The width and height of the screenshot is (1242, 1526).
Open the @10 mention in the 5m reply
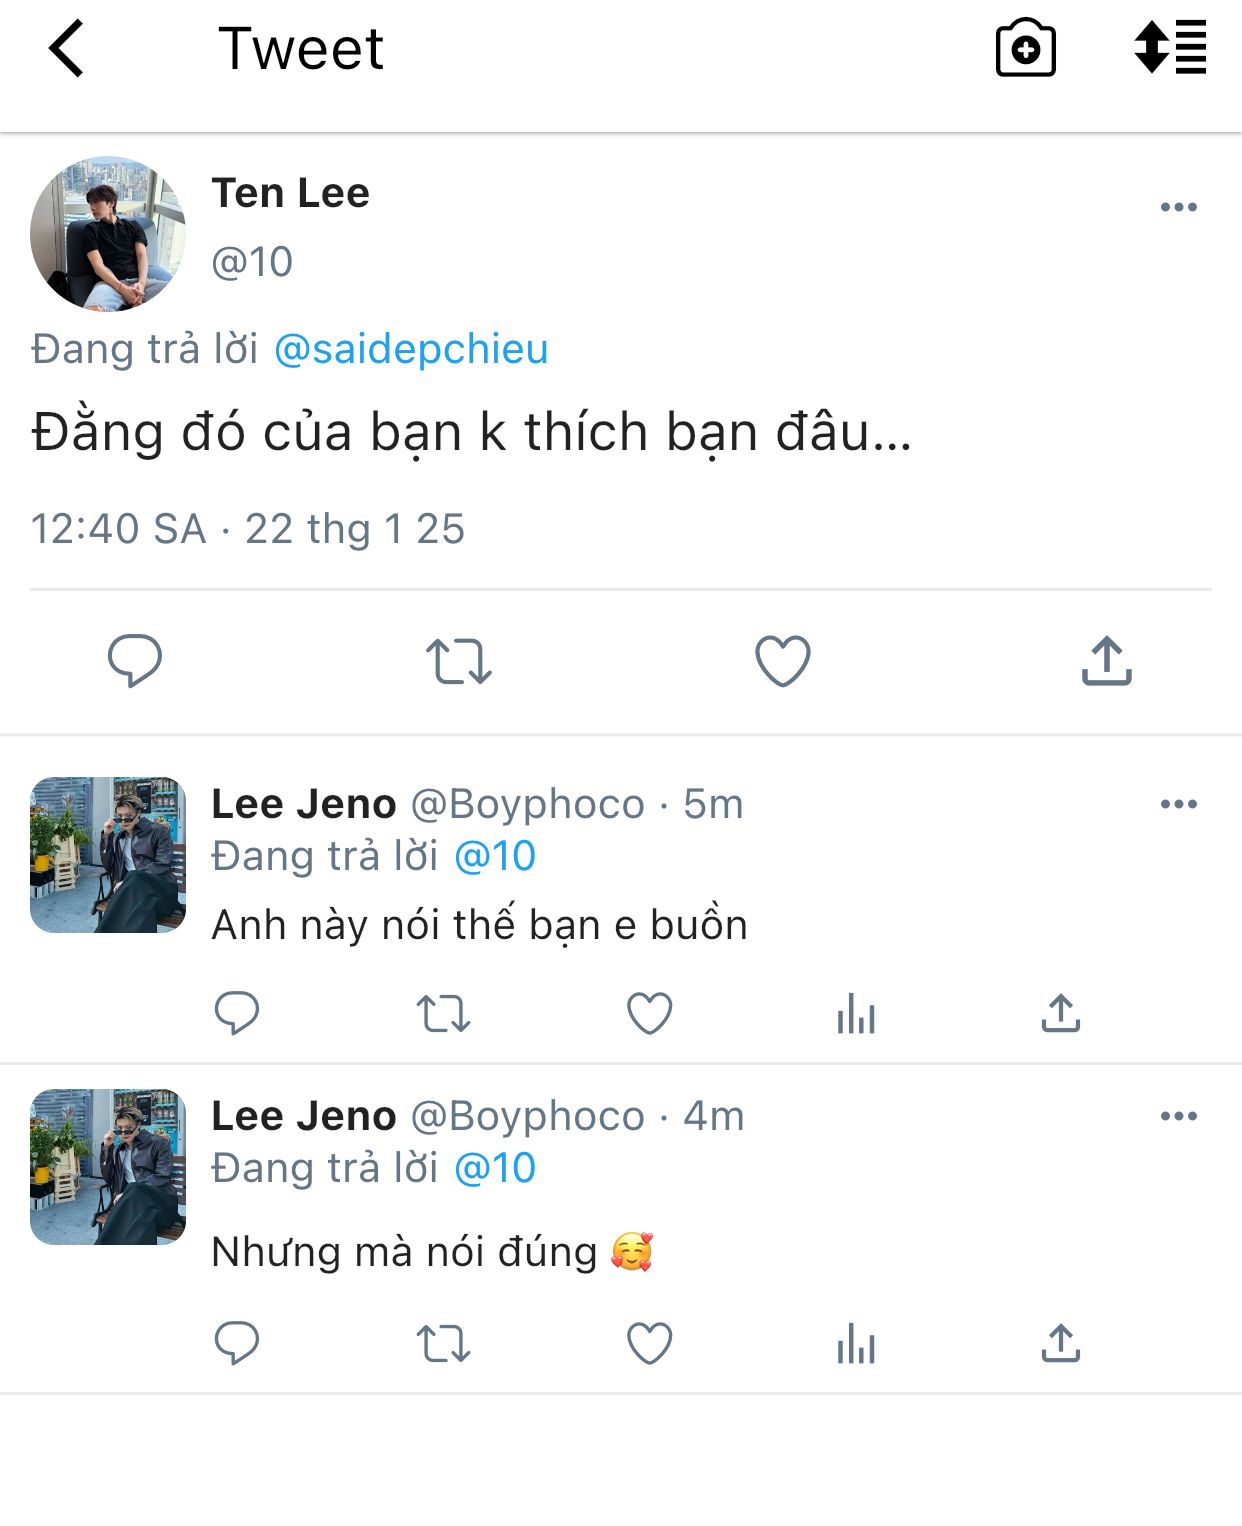[x=495, y=856]
